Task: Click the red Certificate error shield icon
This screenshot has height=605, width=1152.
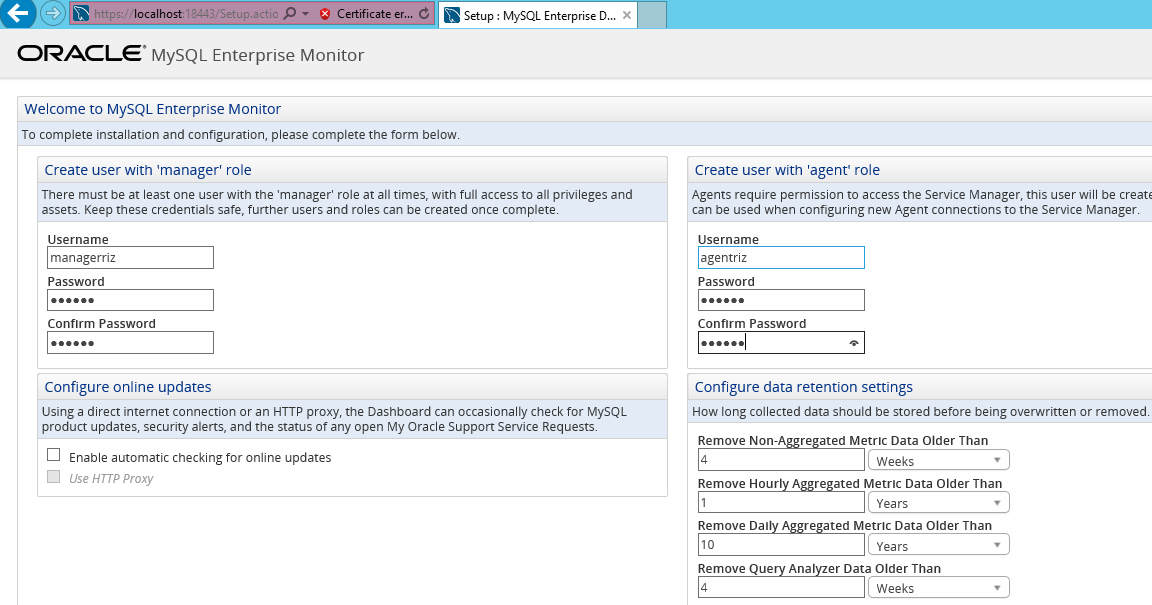Action: (x=325, y=14)
